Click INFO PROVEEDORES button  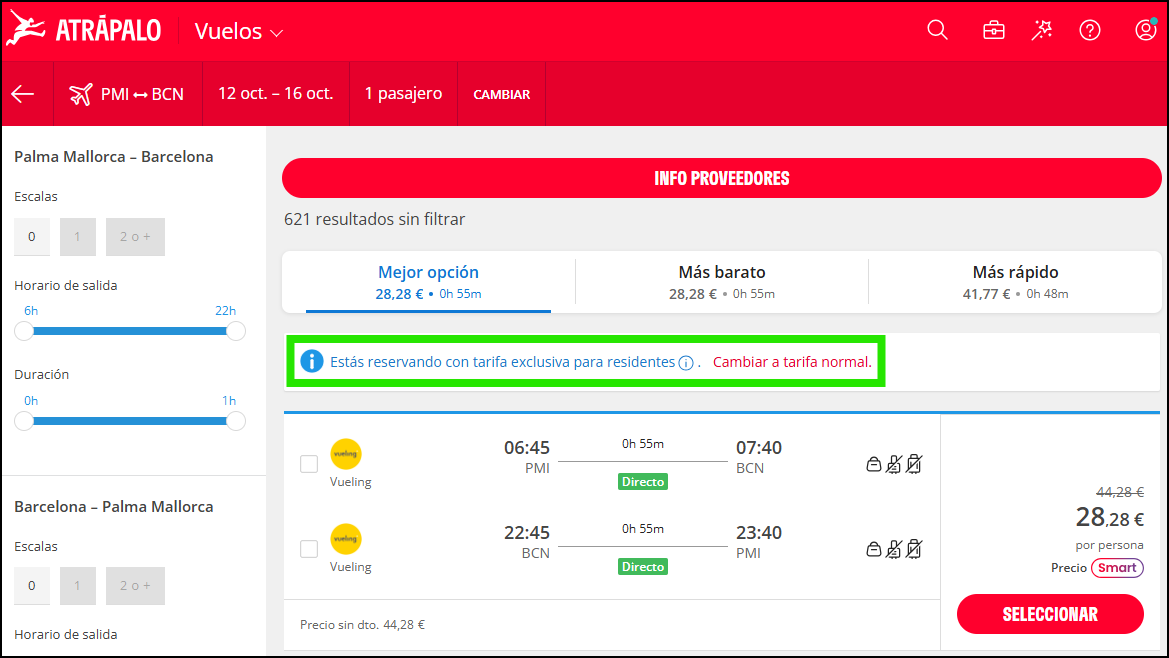(x=722, y=178)
